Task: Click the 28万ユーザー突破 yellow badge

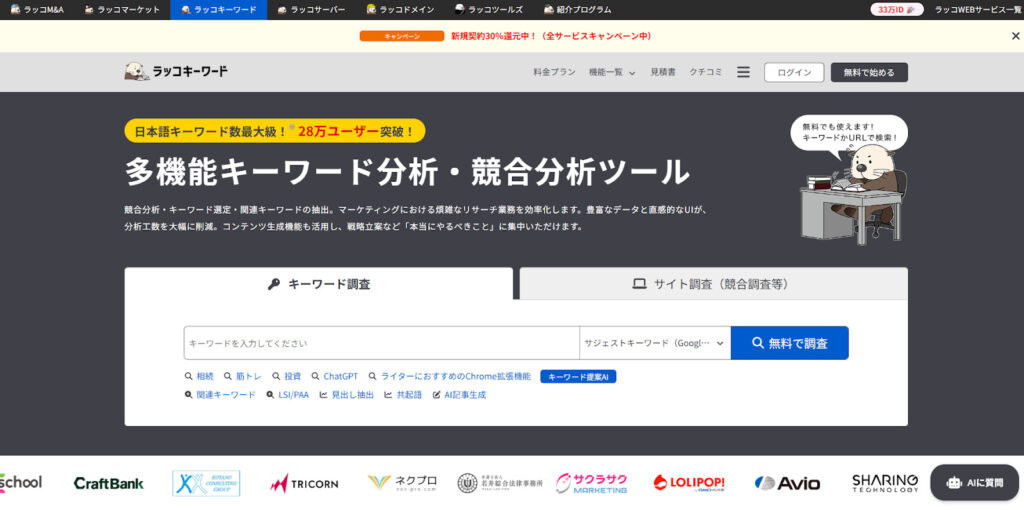Action: tap(275, 131)
